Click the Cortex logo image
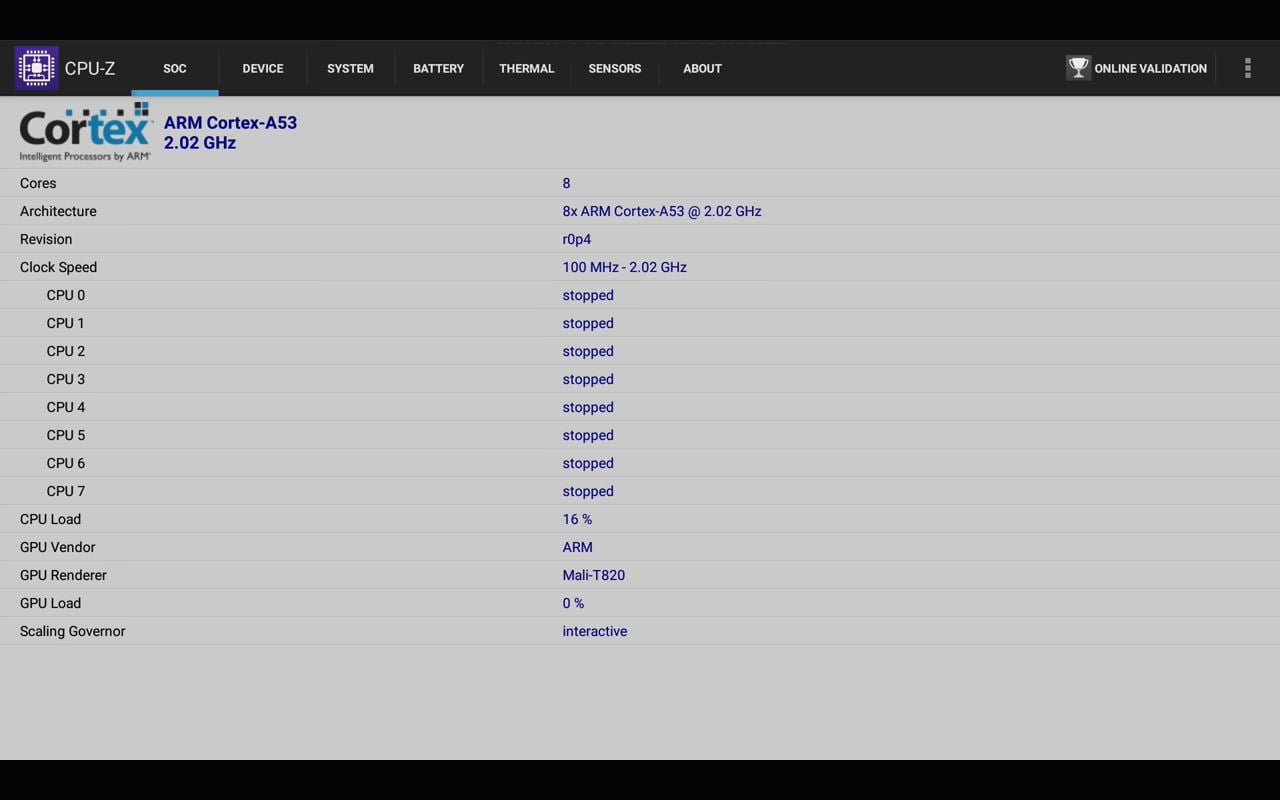Image resolution: width=1280 pixels, height=800 pixels. coord(85,131)
